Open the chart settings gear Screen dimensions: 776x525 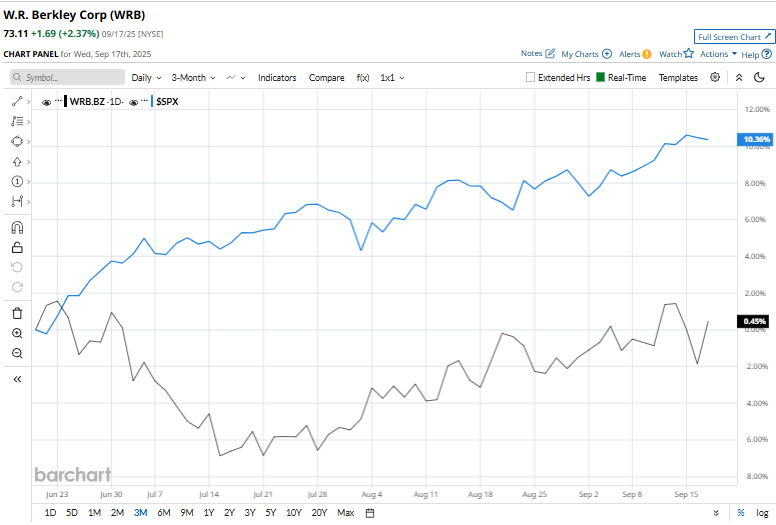[715, 77]
